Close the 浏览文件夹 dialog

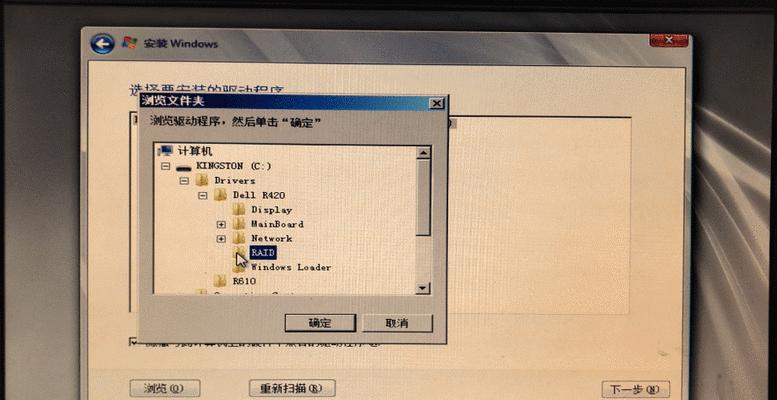coord(436,104)
